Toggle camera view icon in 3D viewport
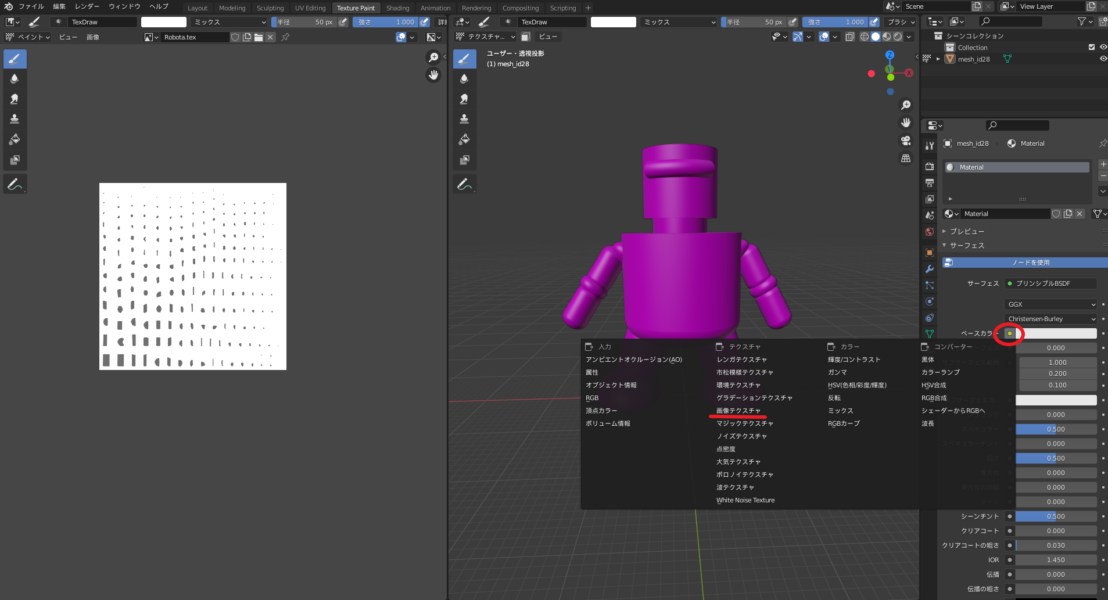This screenshot has width=1108, height=600. click(x=906, y=141)
